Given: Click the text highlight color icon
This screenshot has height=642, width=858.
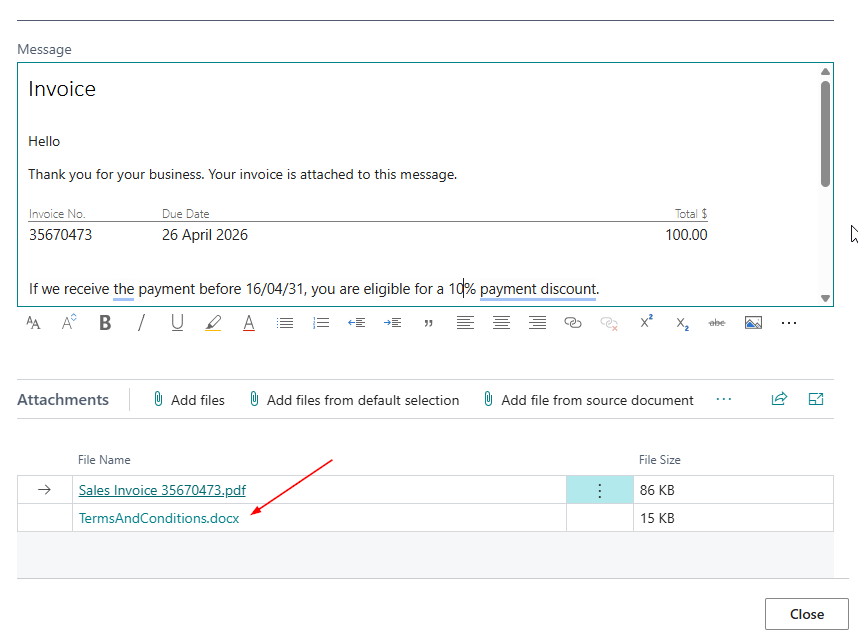Looking at the screenshot, I should (213, 323).
